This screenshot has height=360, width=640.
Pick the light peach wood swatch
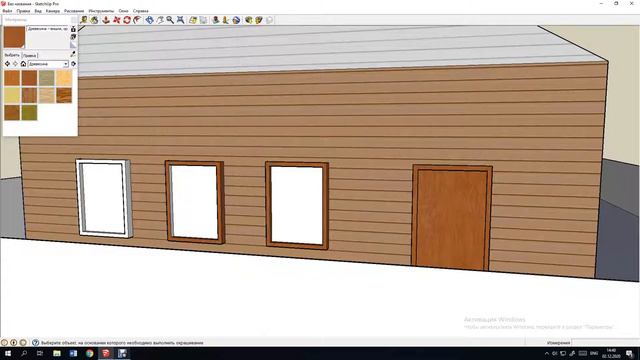point(64,78)
